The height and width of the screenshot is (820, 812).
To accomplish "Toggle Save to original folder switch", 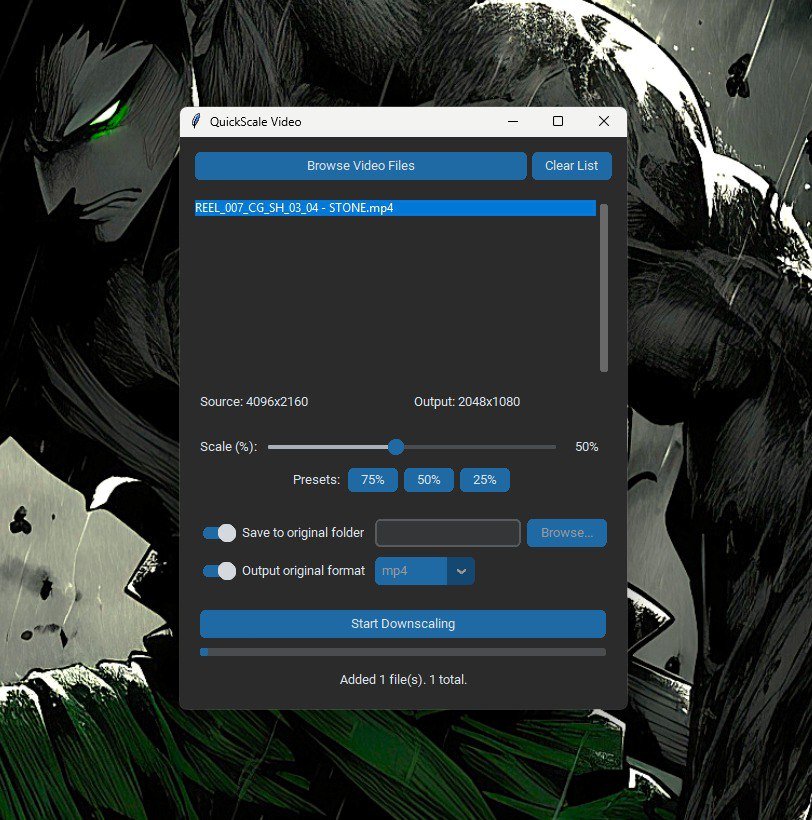I will point(219,533).
